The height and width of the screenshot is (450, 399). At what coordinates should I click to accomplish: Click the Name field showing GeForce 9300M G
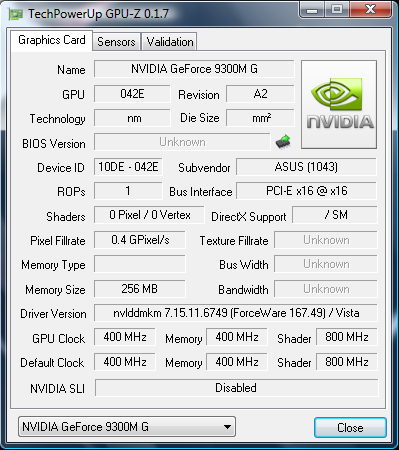pyautogui.click(x=194, y=69)
